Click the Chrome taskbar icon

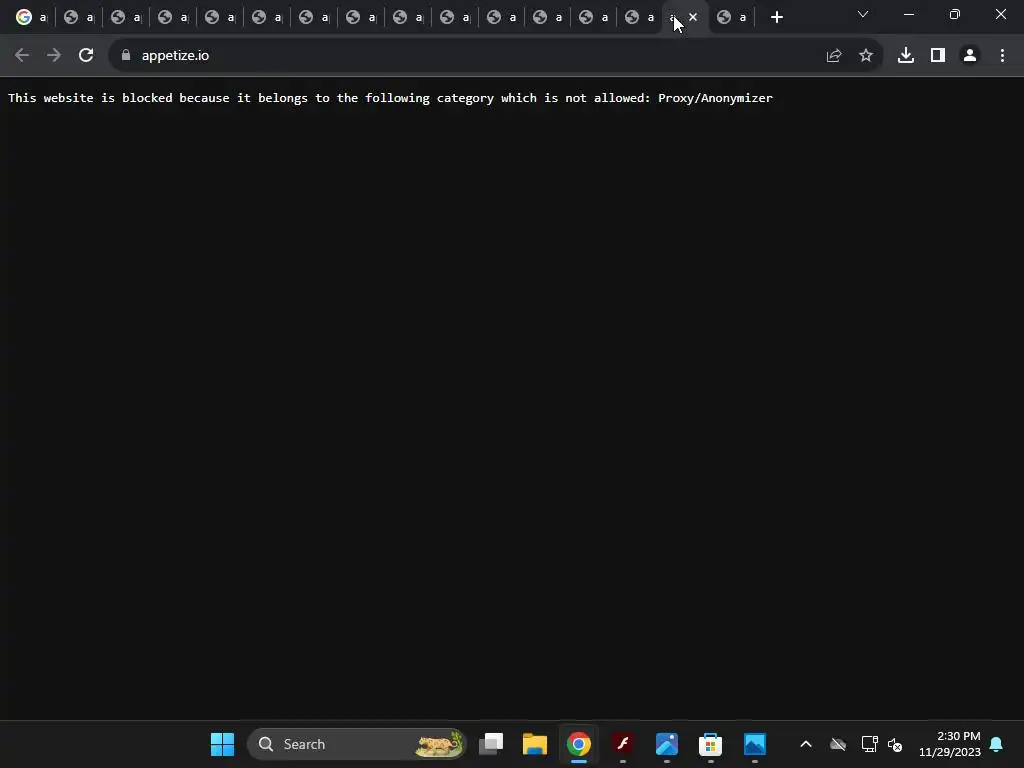579,744
